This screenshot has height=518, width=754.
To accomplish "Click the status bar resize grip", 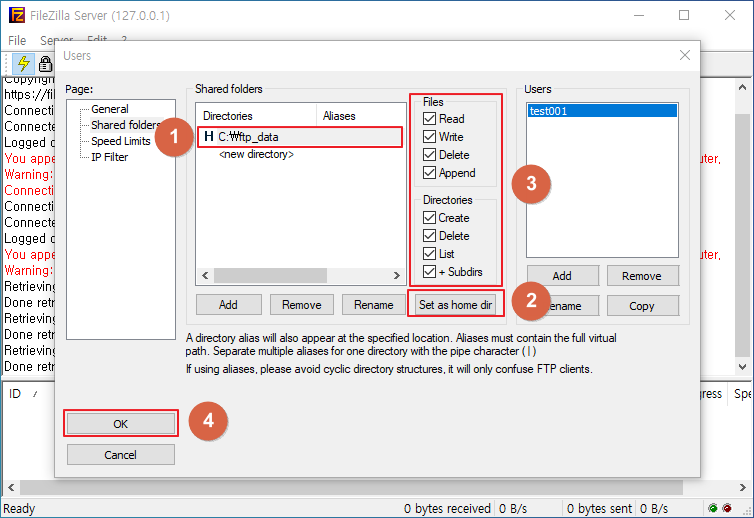I will (x=747, y=511).
